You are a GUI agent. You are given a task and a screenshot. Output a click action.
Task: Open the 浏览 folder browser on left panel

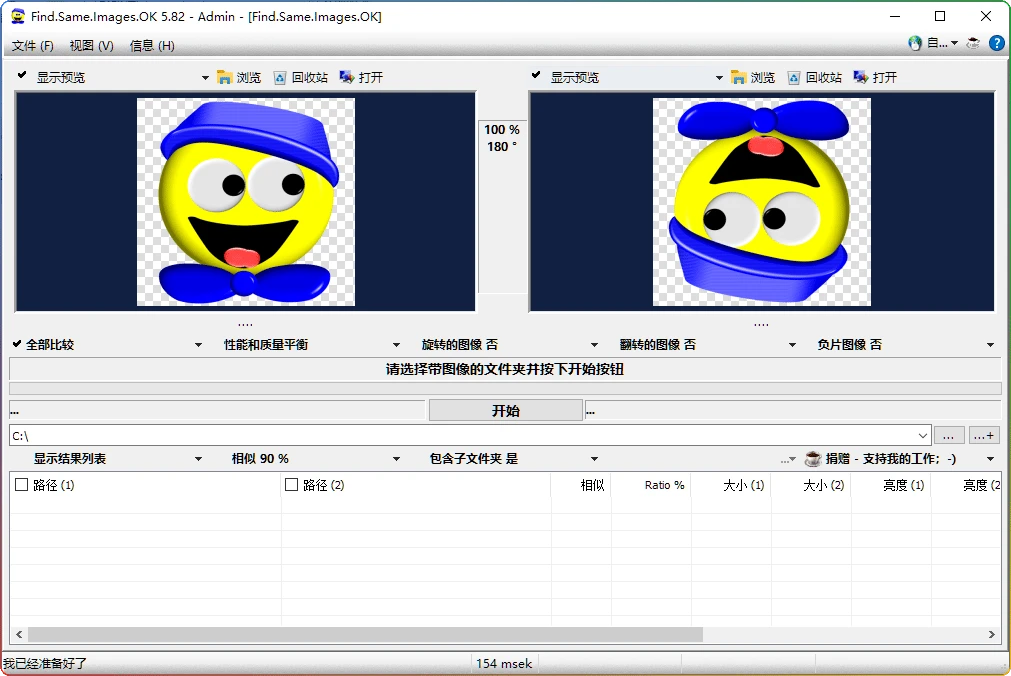tap(240, 76)
